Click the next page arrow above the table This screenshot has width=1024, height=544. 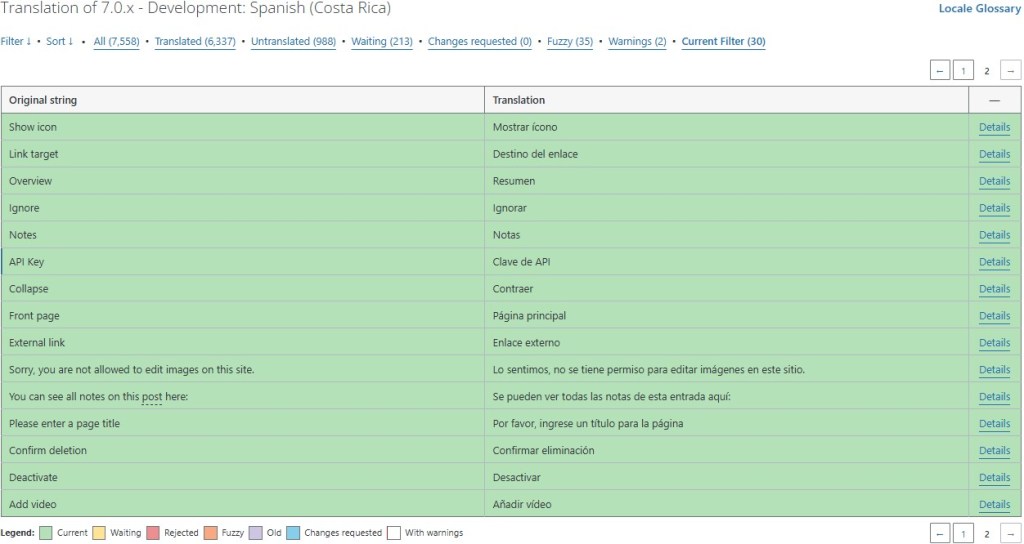[1011, 71]
